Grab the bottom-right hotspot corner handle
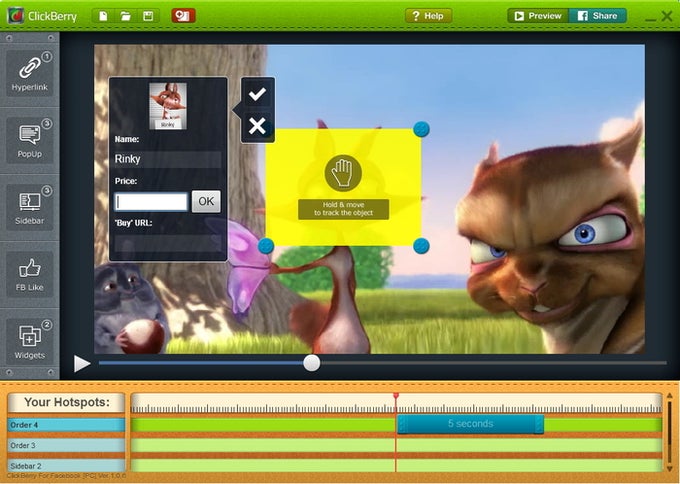The image size is (680, 484). [x=421, y=246]
